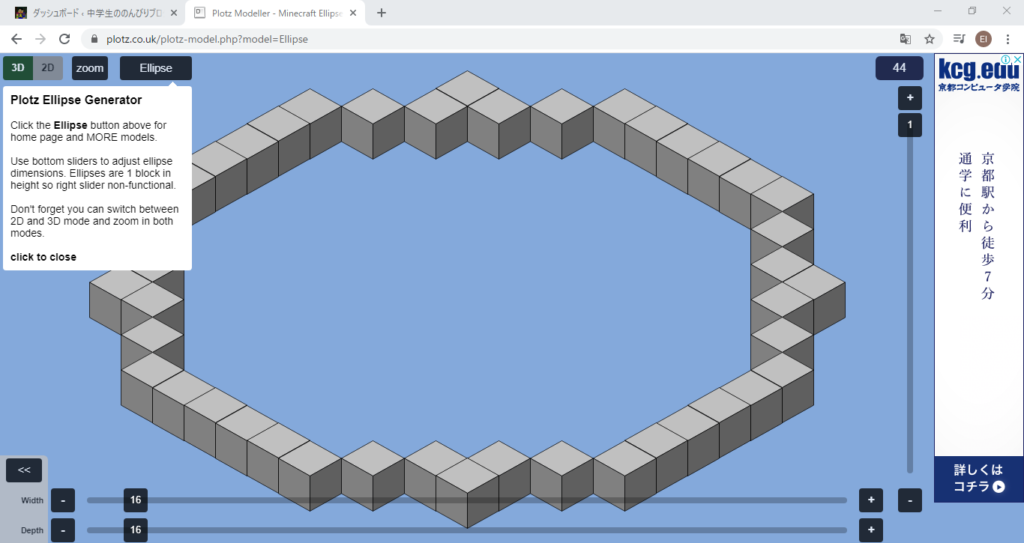This screenshot has height=543, width=1024.
Task: Reload the current page
Action: 64,39
